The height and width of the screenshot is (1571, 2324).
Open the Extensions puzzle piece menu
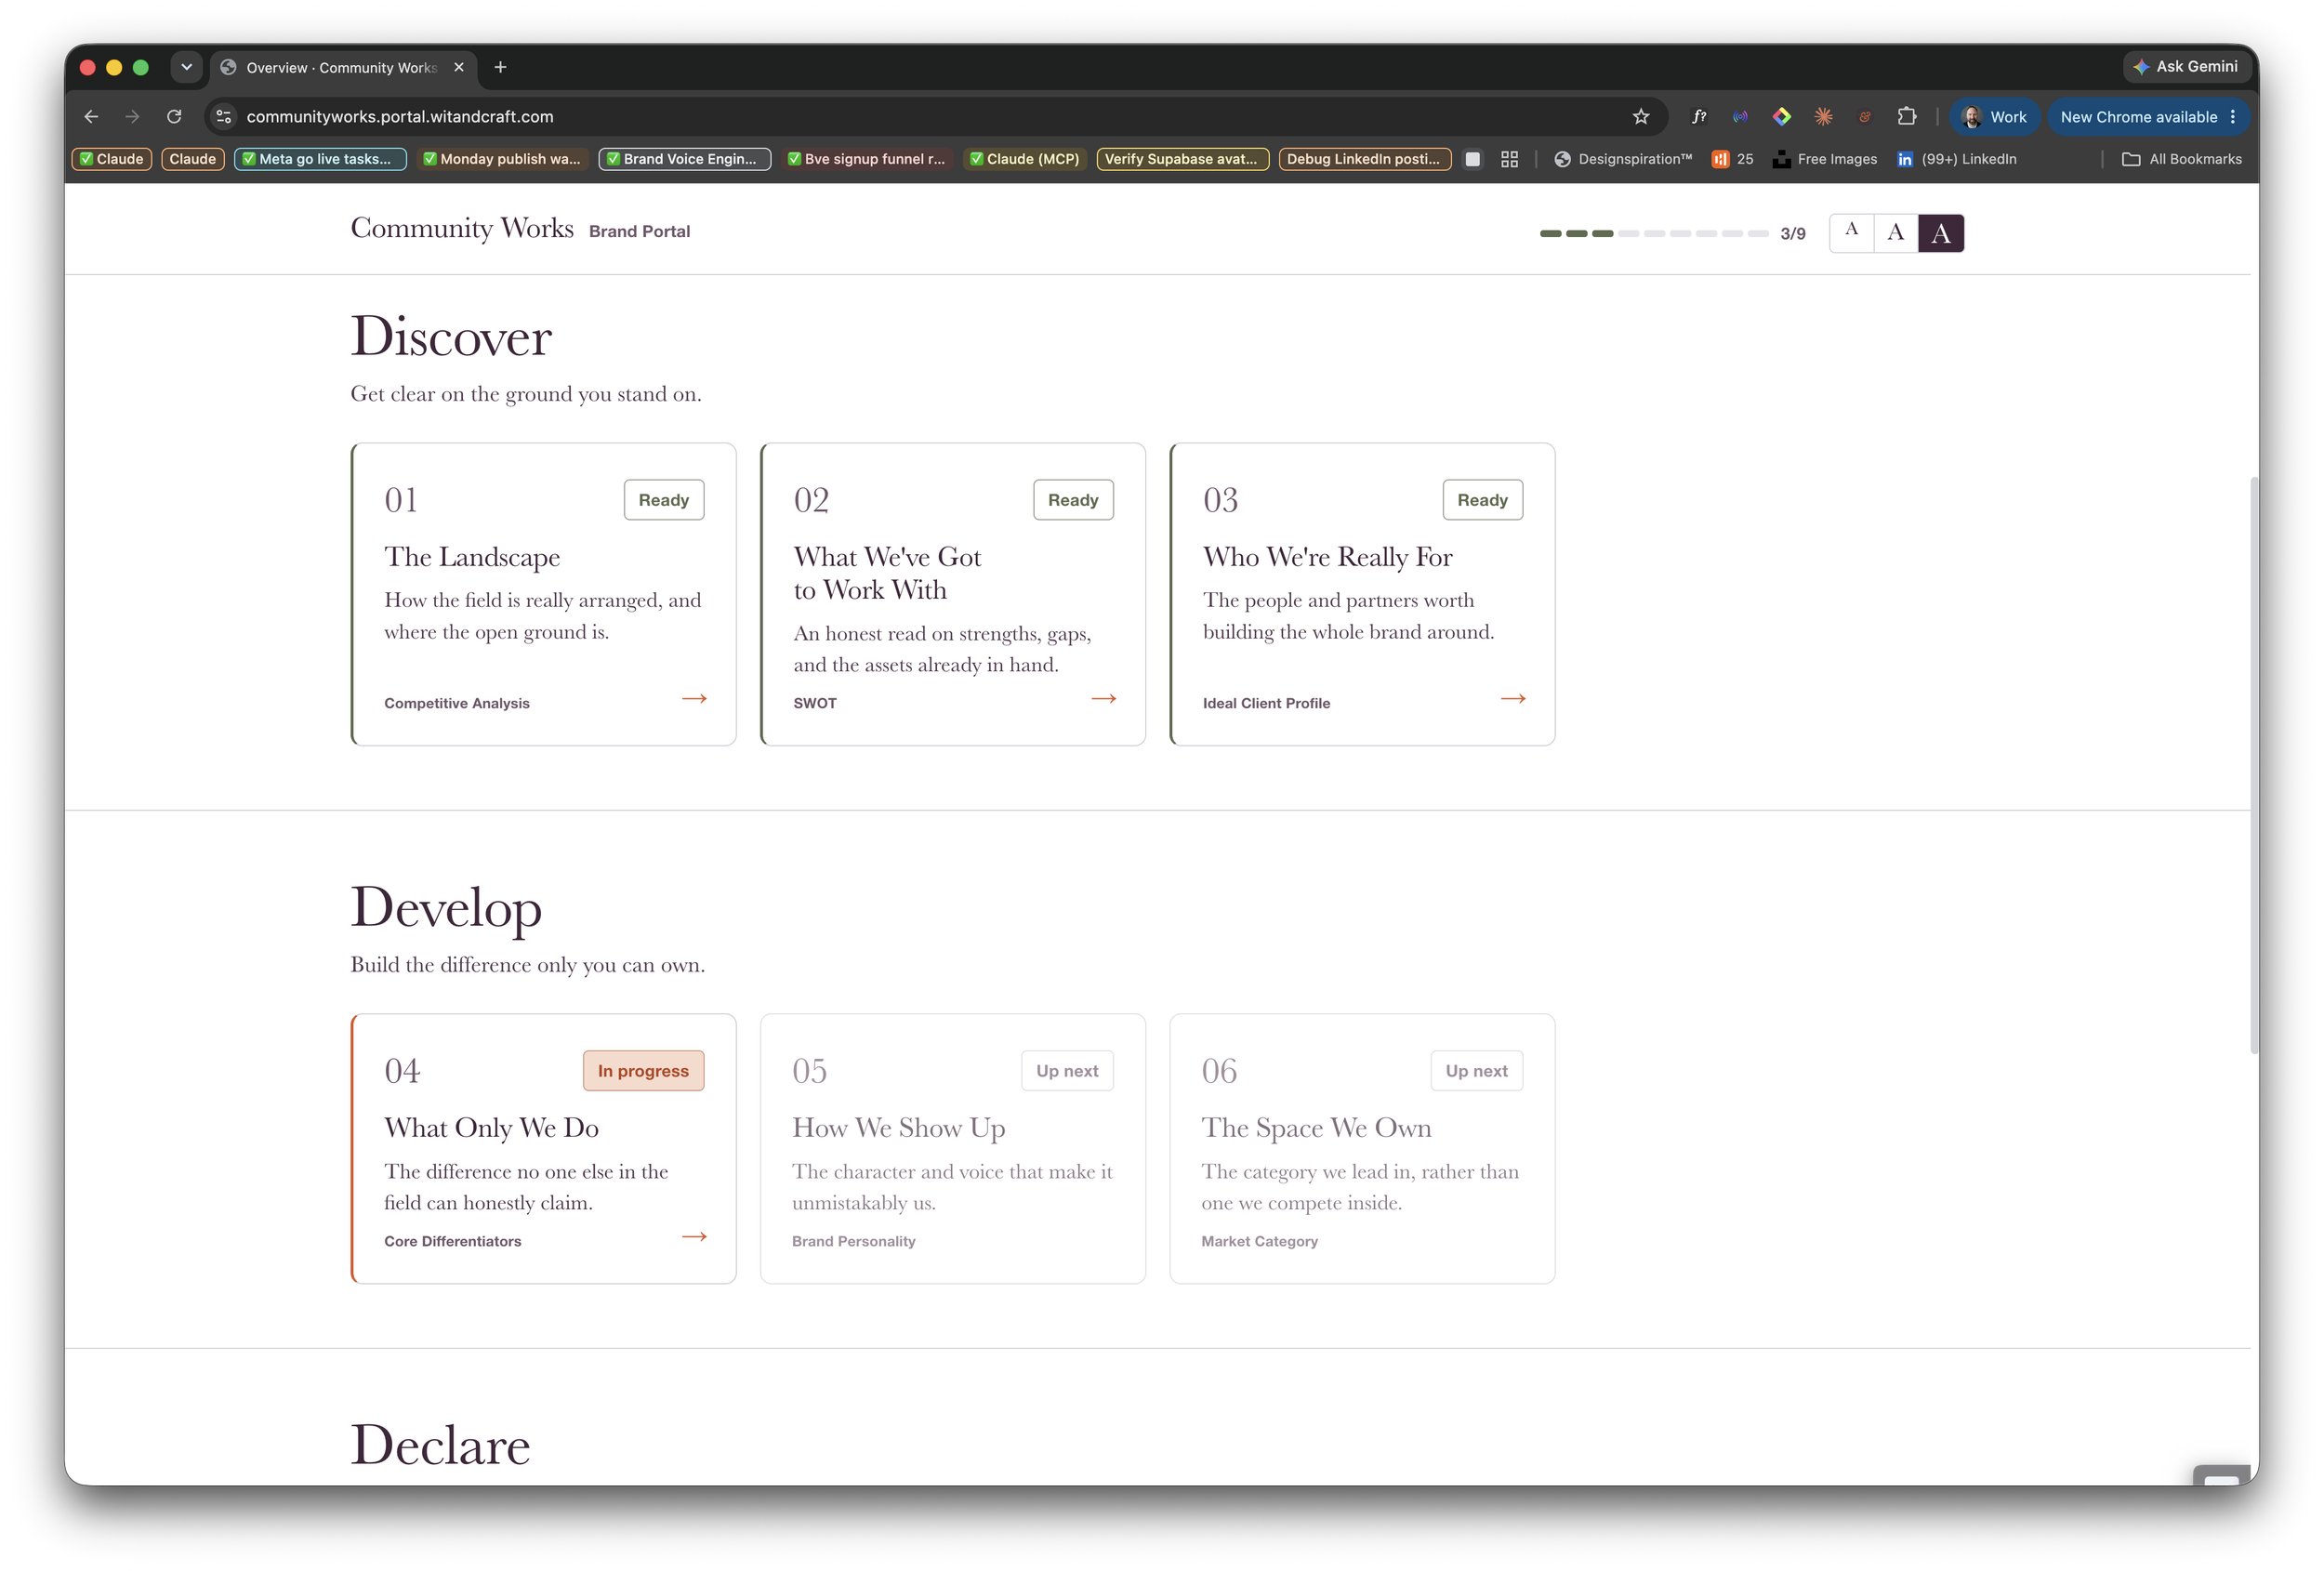[1907, 117]
